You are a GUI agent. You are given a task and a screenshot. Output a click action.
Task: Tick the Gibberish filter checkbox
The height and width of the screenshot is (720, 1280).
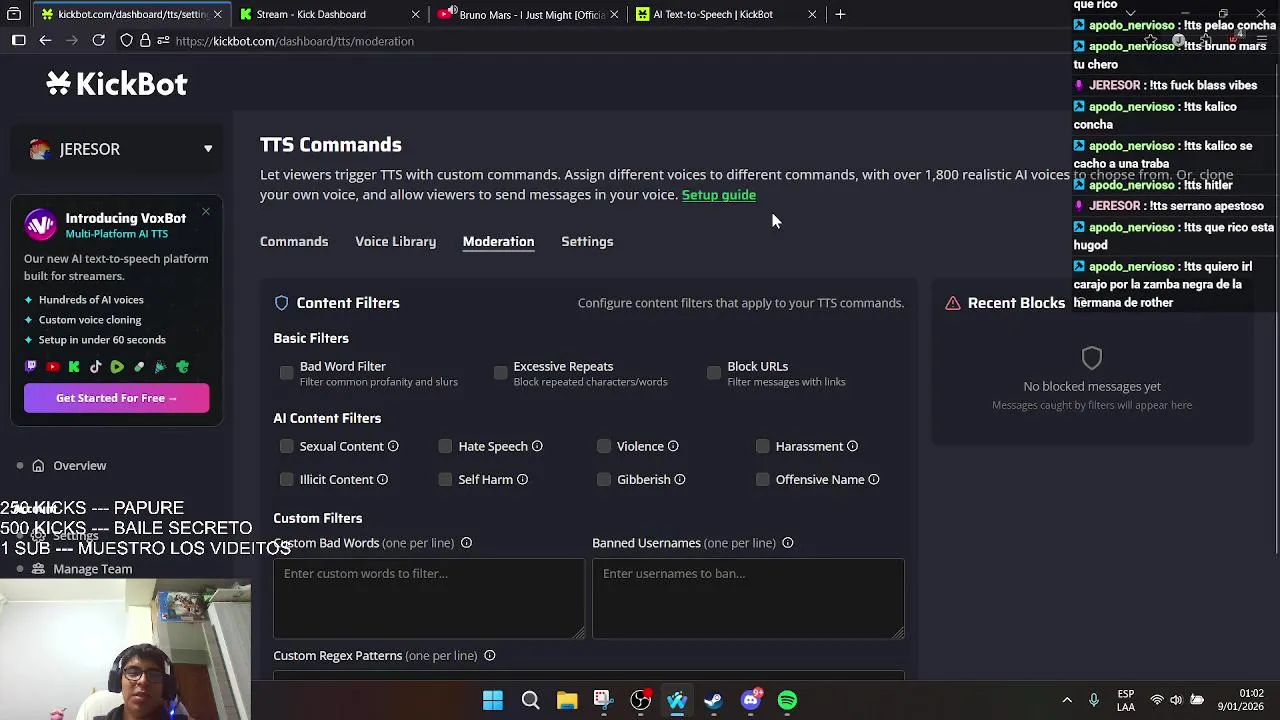pos(604,480)
